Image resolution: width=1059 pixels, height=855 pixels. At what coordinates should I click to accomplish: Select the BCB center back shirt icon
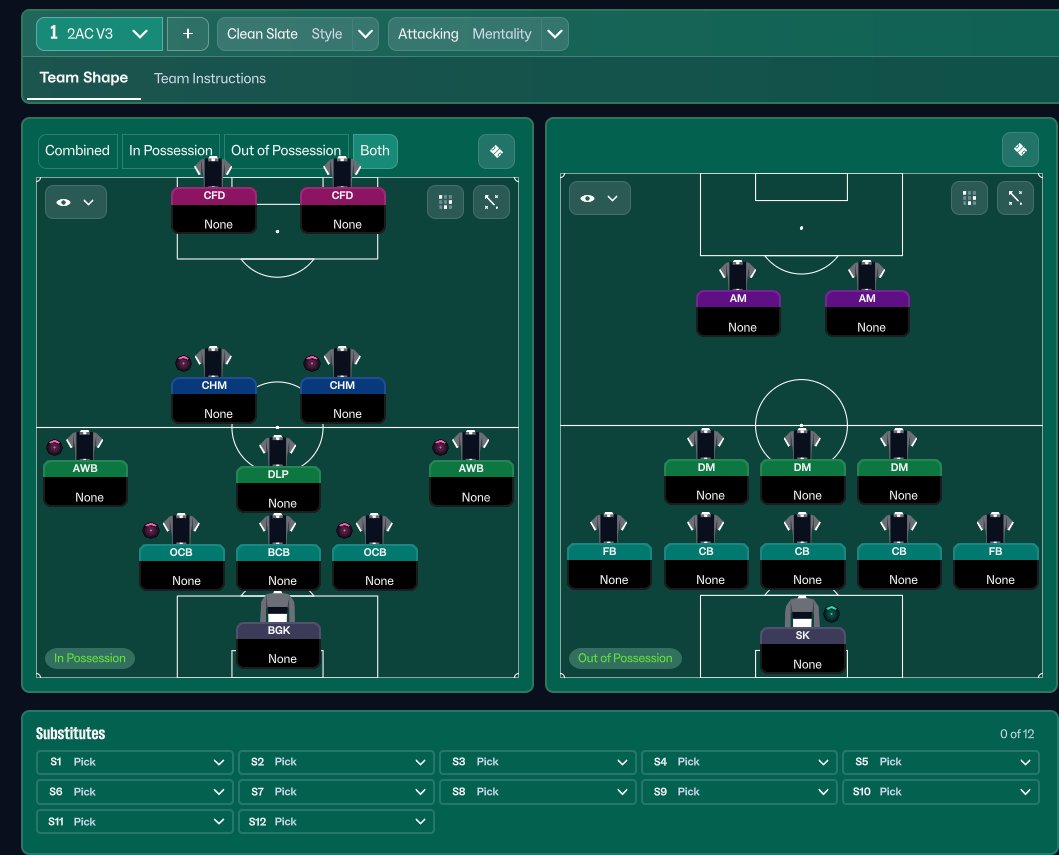[278, 529]
